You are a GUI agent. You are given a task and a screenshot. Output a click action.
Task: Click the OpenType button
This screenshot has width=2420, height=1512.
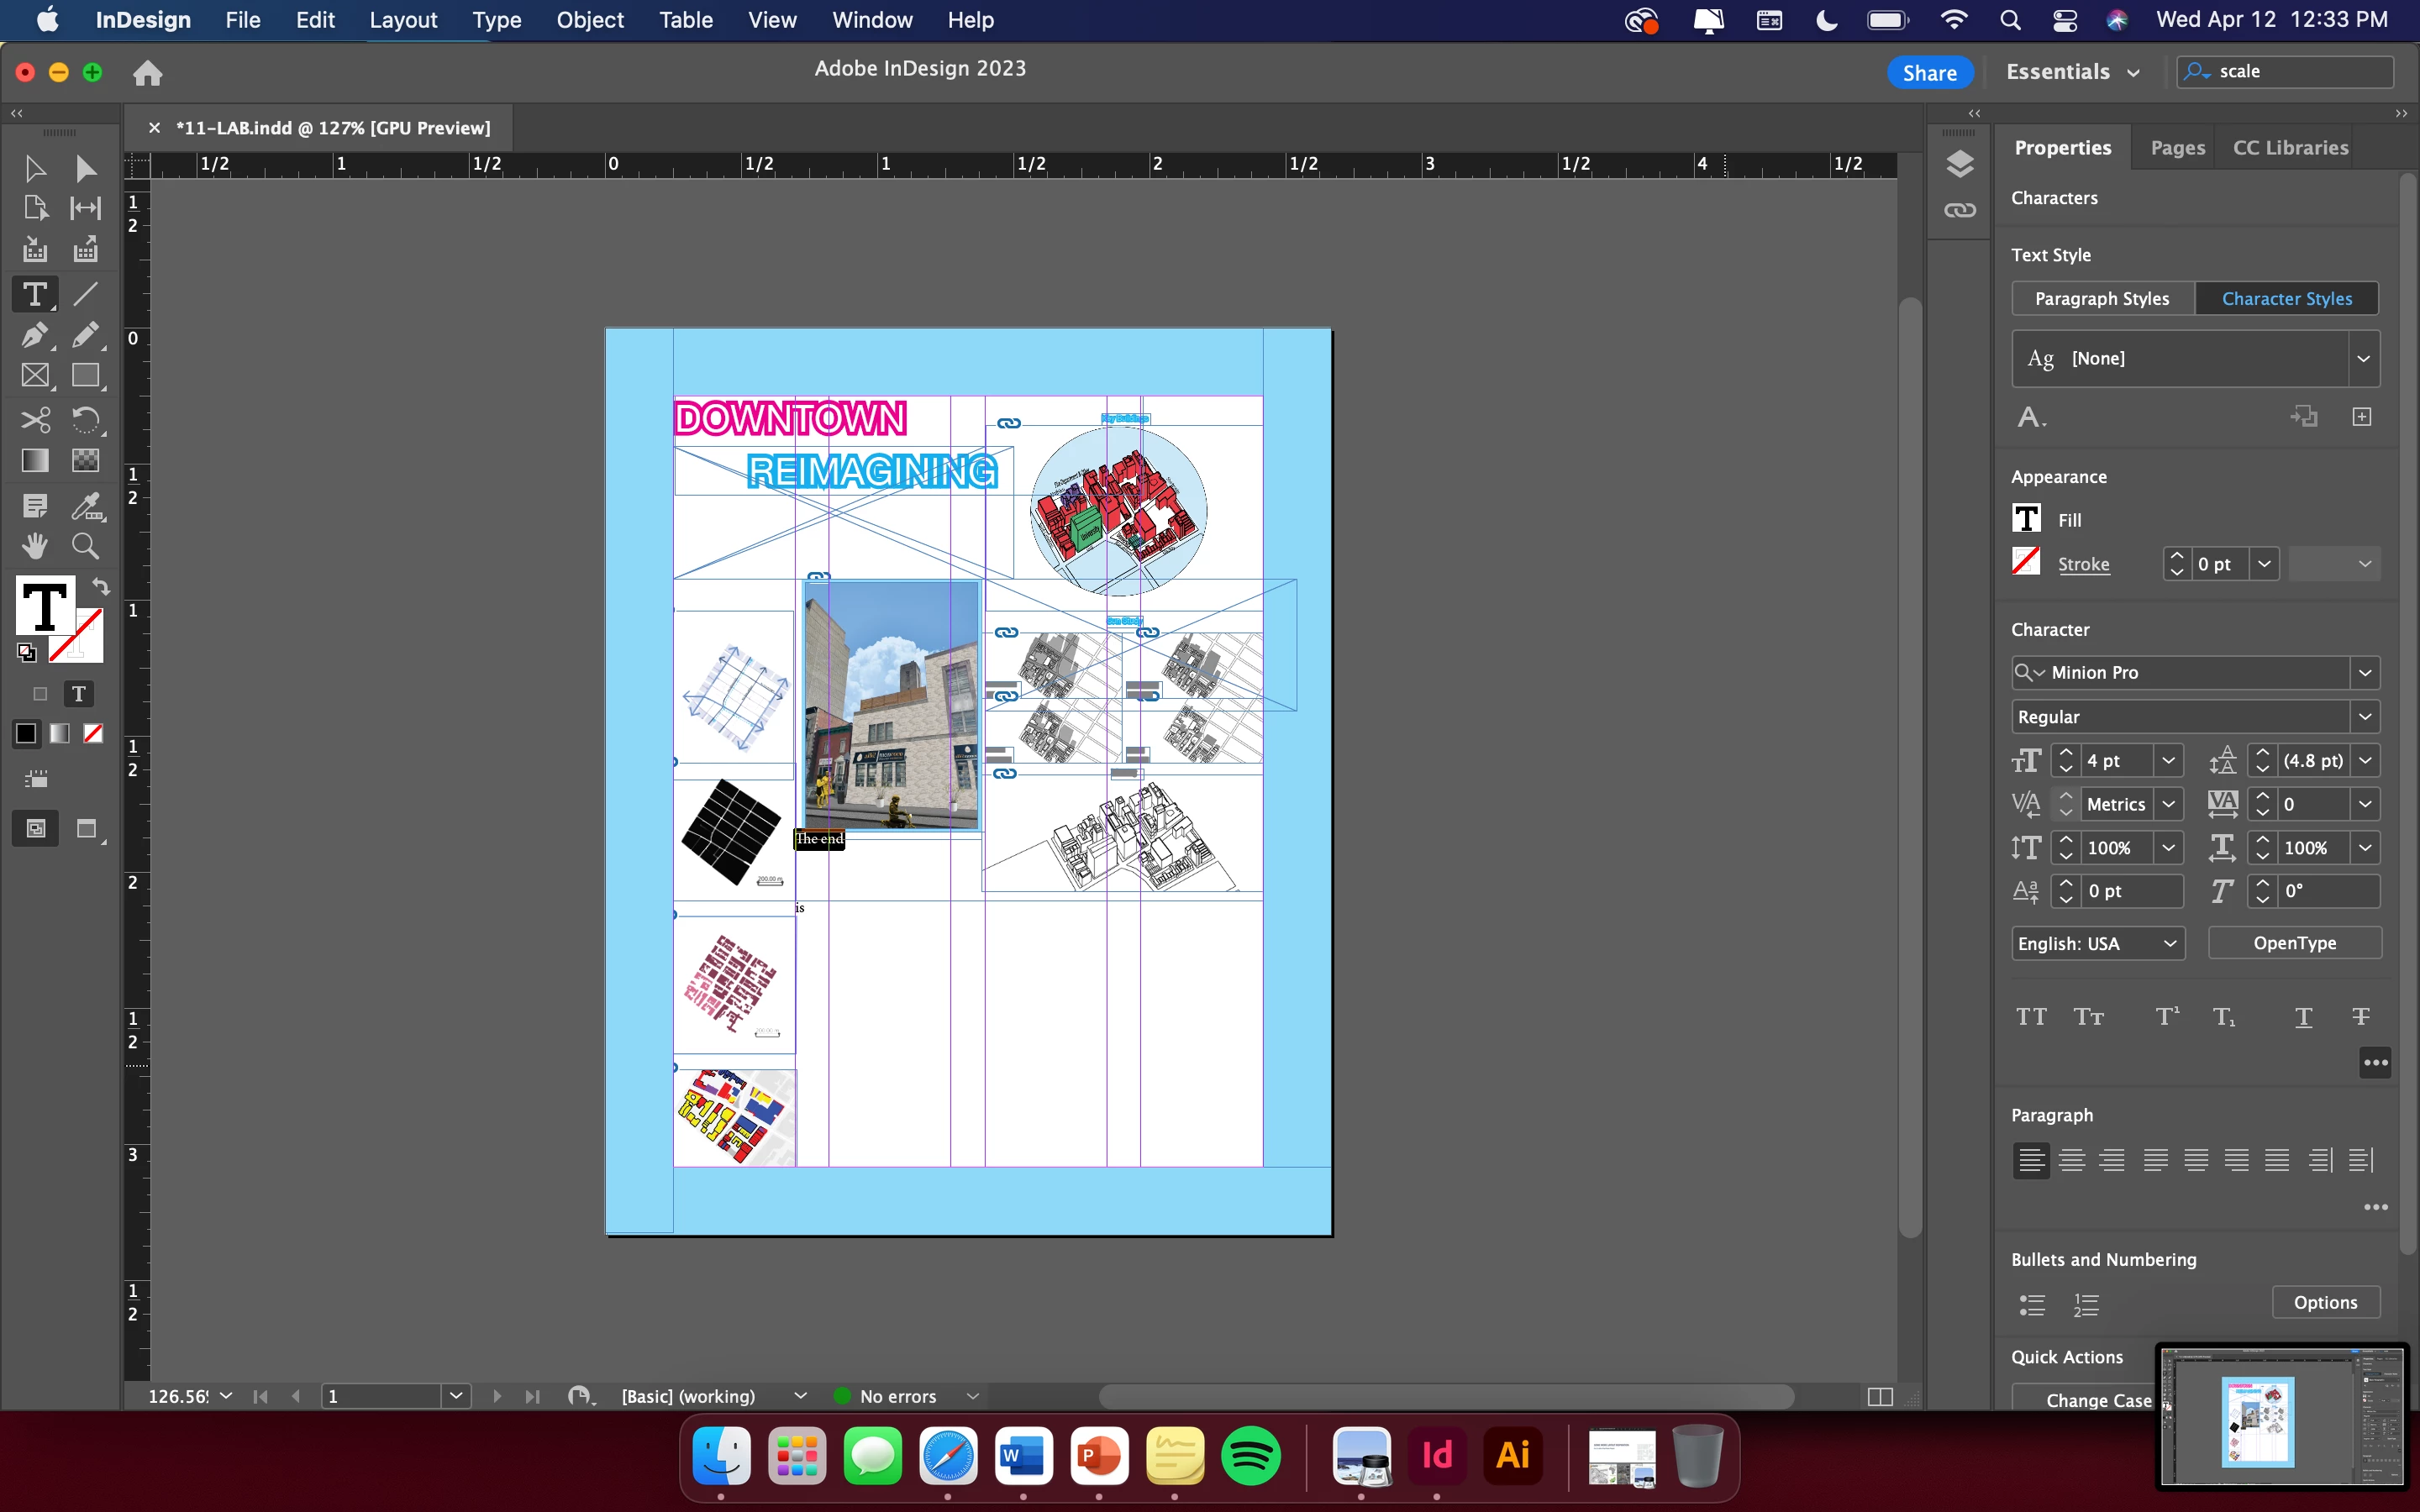point(2294,943)
